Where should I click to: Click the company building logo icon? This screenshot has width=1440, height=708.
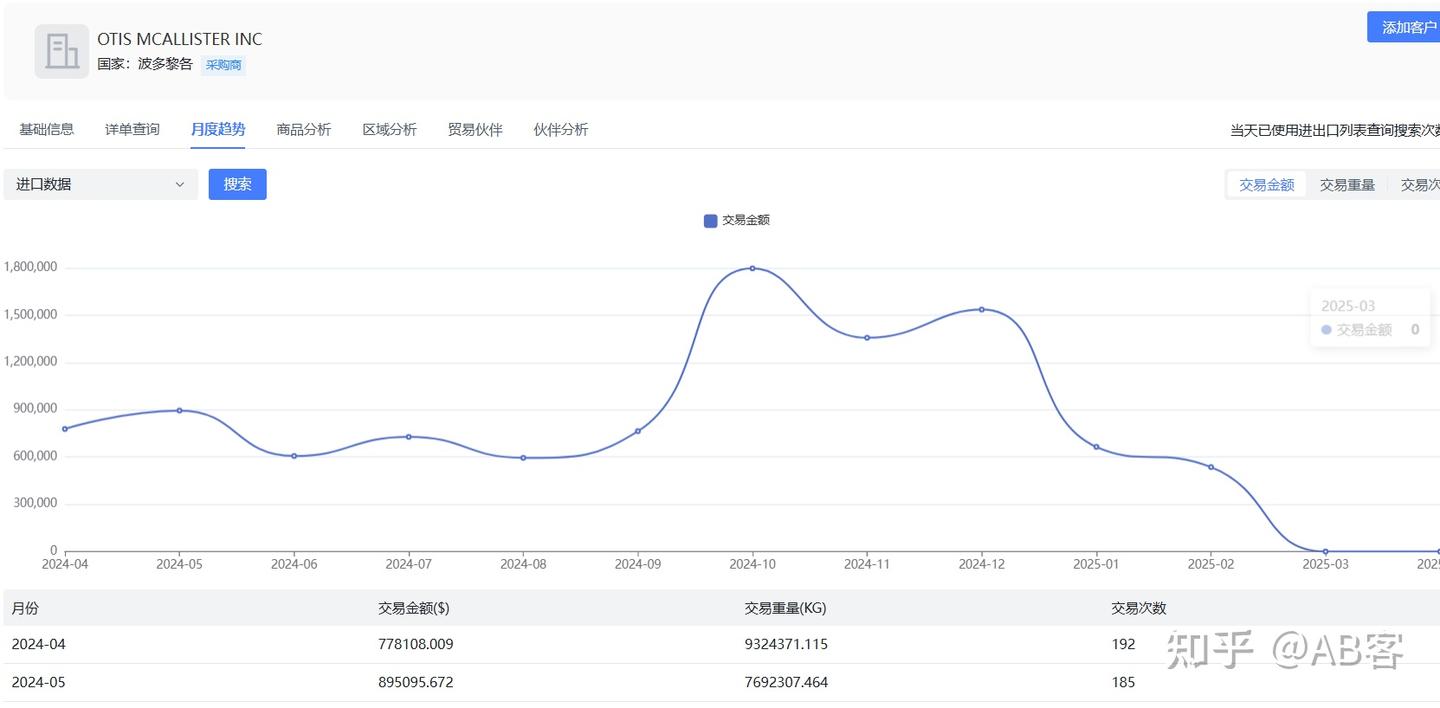[x=61, y=51]
